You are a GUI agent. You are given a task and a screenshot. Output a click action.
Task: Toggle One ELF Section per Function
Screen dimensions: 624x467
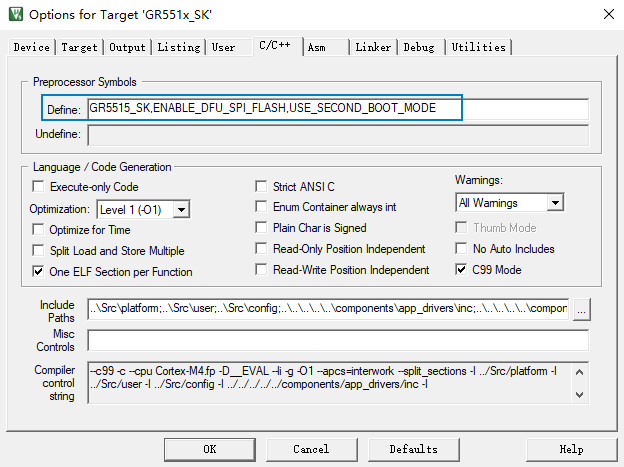pyautogui.click(x=39, y=271)
